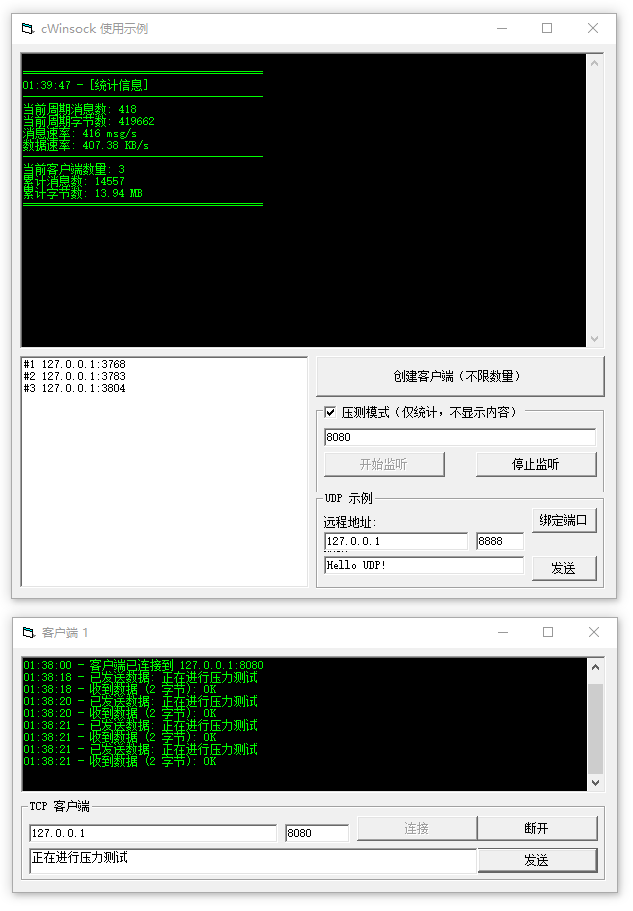The image size is (633, 911).
Task: Send the UDP message with 发送
Action: [564, 568]
